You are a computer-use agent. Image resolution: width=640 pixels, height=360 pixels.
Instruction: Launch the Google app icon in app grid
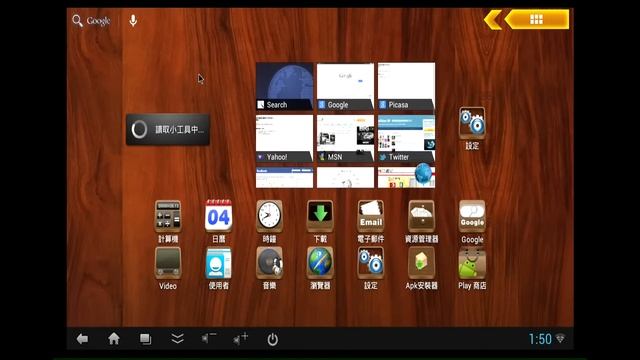click(x=472, y=216)
